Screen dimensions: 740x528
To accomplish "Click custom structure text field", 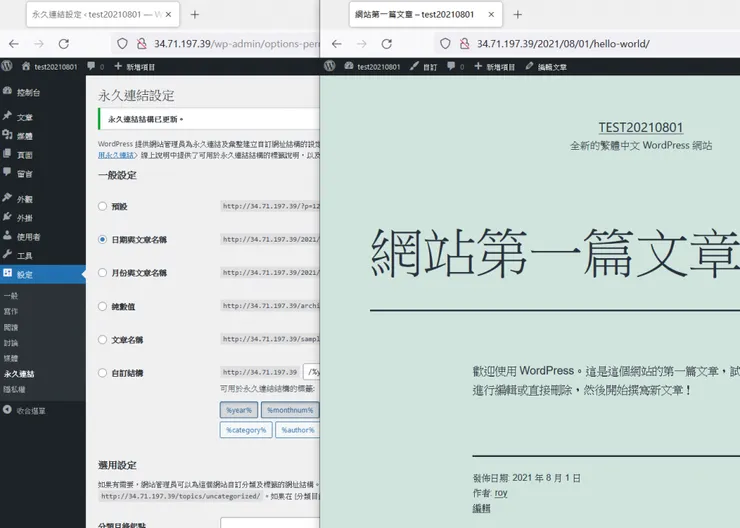I will coord(311,372).
